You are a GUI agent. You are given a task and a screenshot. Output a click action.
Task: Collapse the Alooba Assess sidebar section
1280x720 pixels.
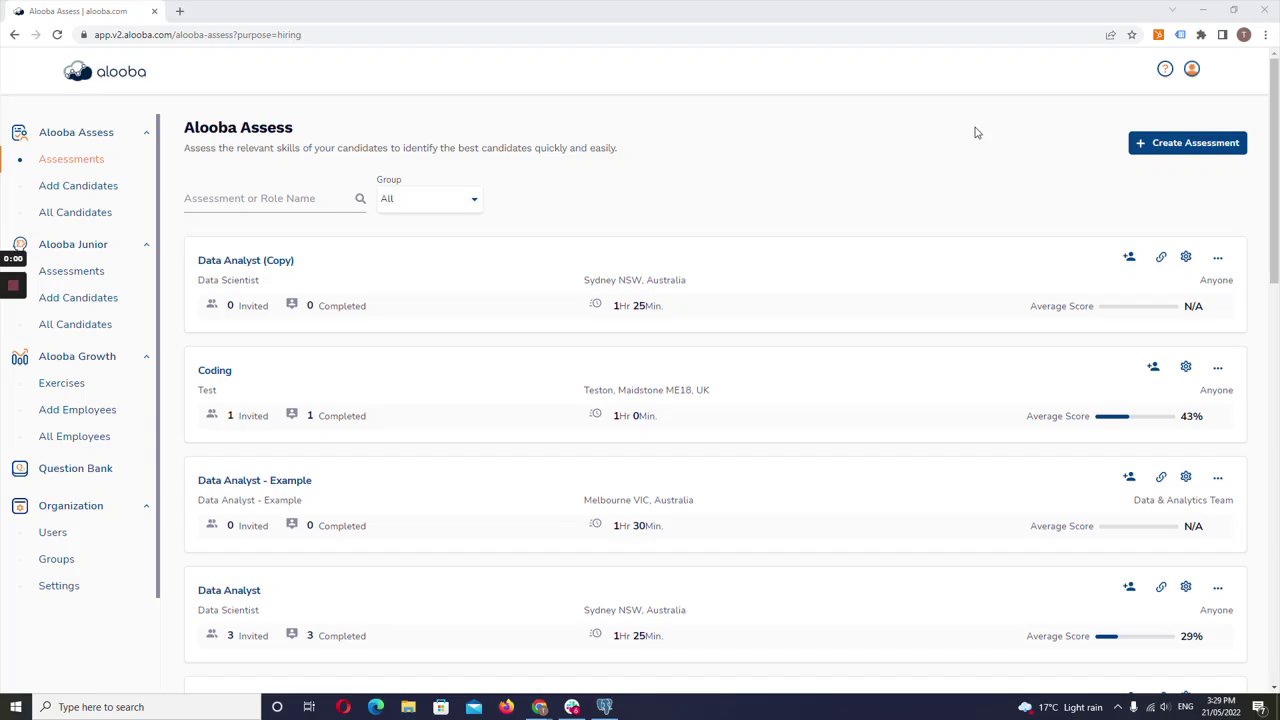pos(146,132)
